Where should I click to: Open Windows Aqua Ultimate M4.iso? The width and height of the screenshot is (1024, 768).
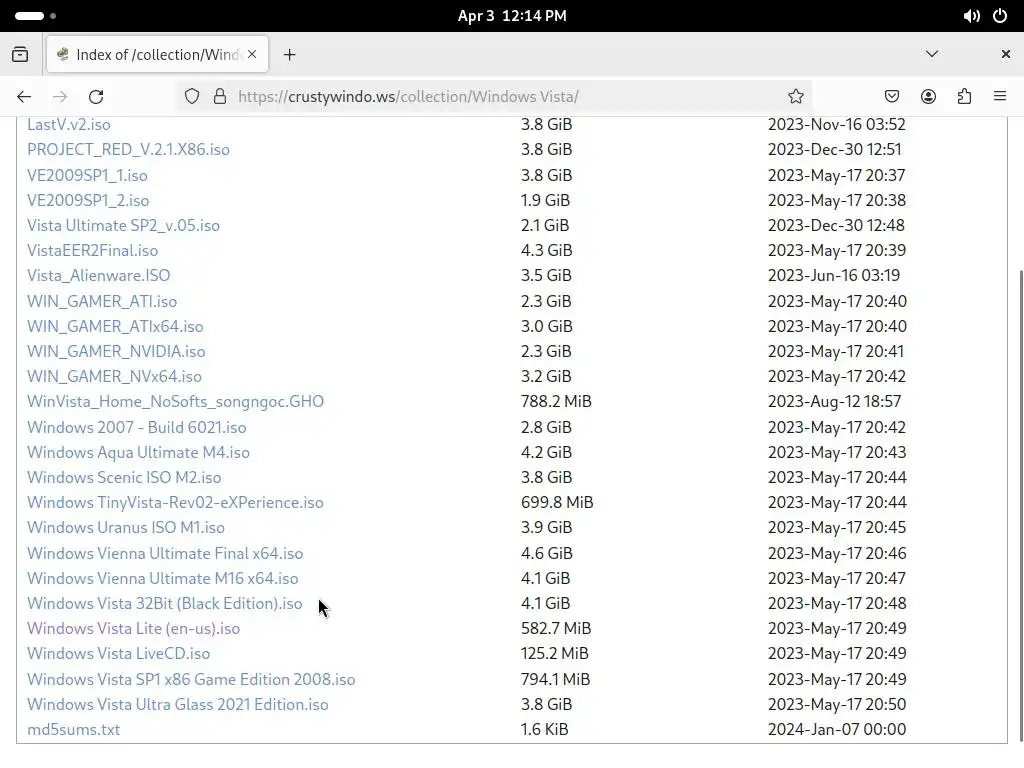pyautogui.click(x=138, y=453)
